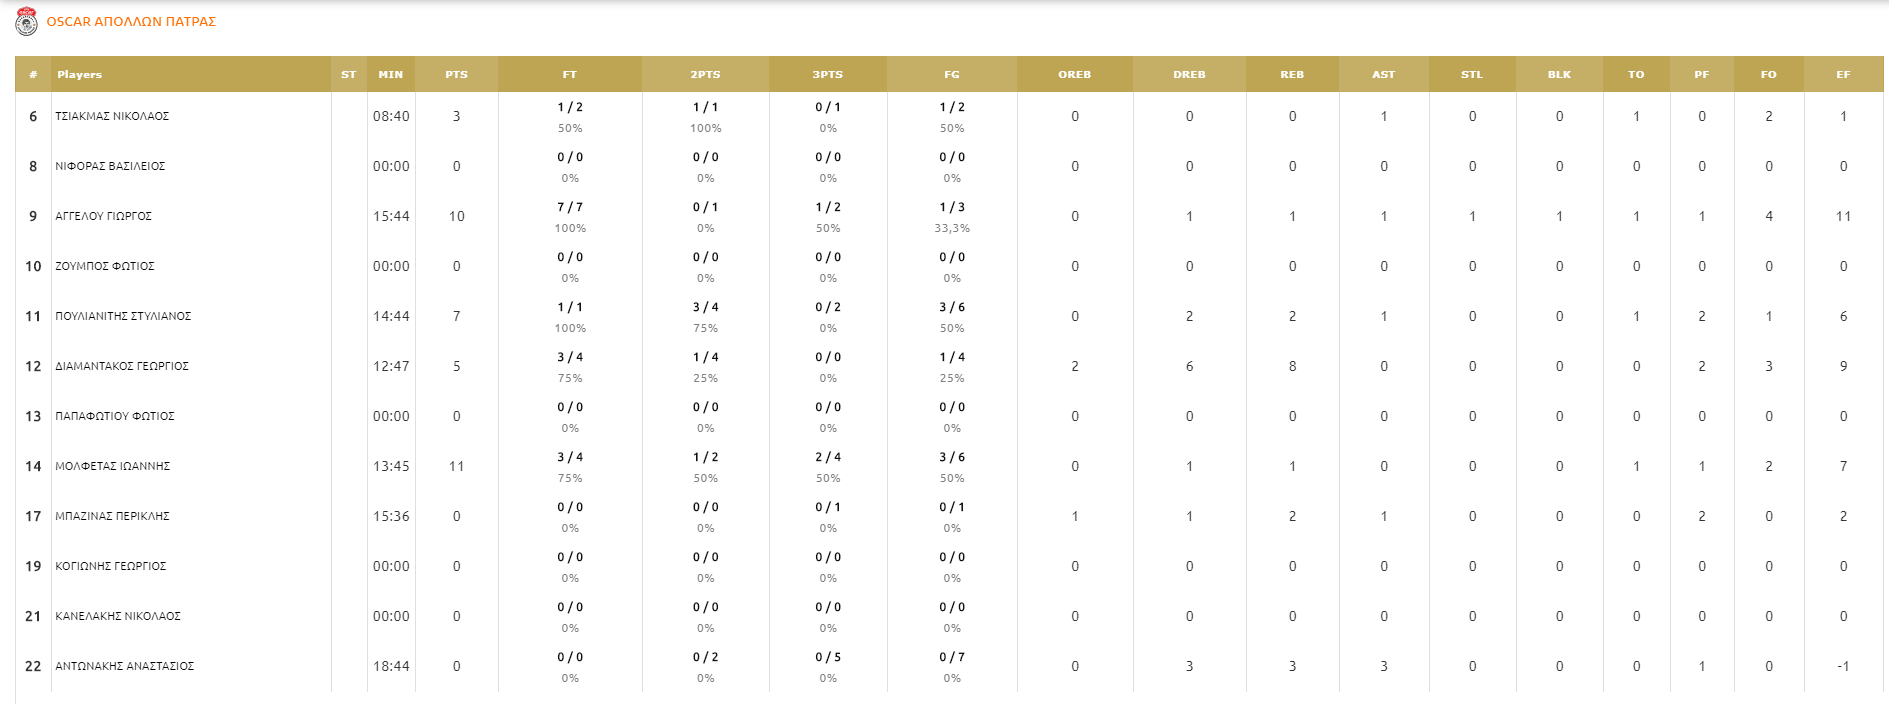The height and width of the screenshot is (704, 1889).
Task: Sort by the AST column header
Action: click(x=1383, y=74)
